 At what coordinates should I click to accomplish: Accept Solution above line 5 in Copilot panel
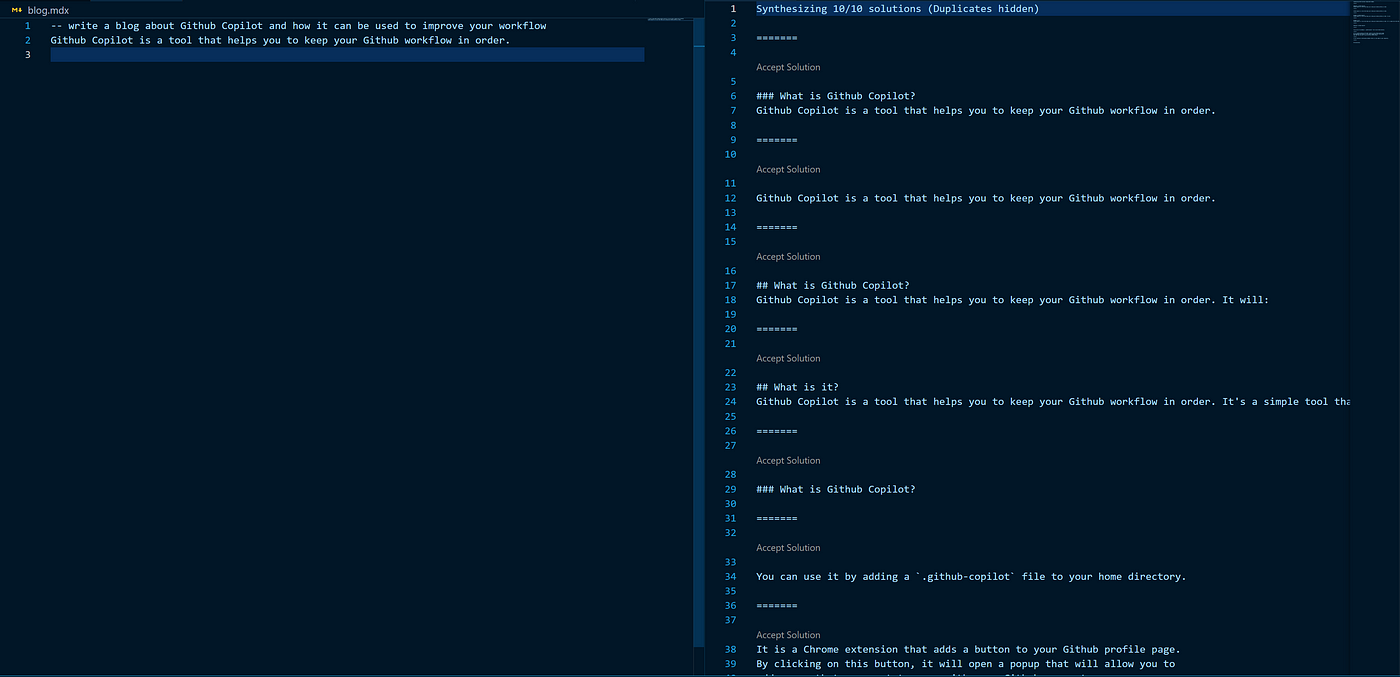point(788,67)
